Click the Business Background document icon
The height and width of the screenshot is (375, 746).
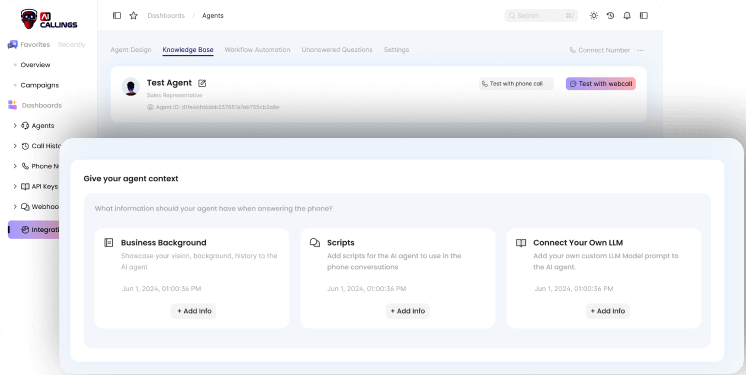click(x=108, y=243)
